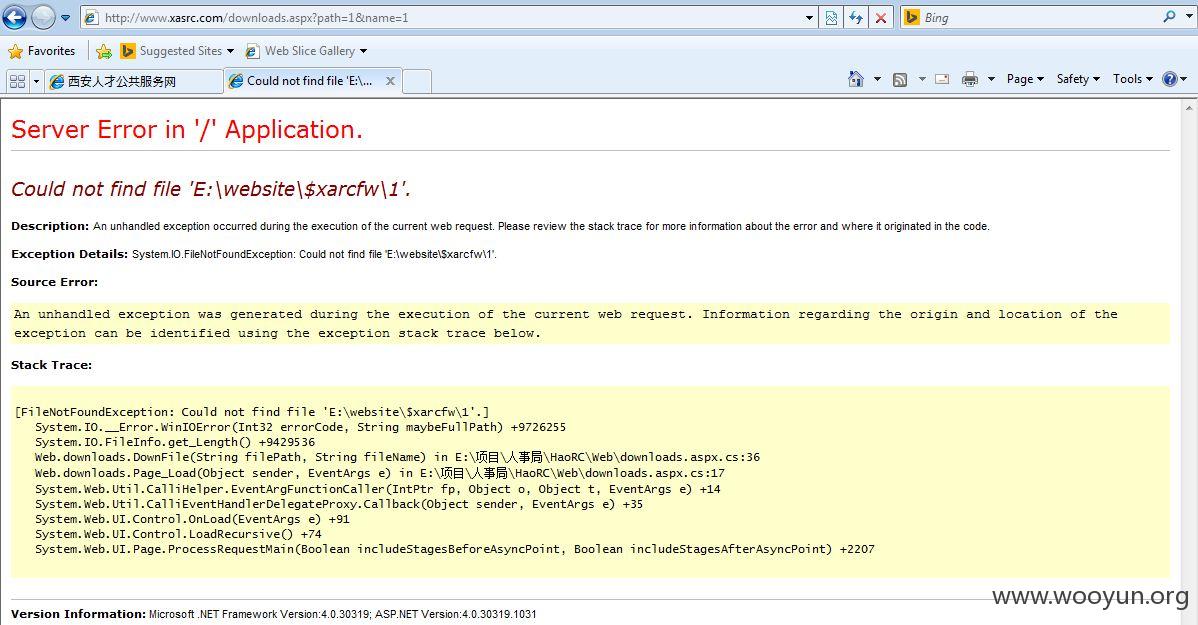
Task: Open Suggested Sites dropdown
Action: click(176, 51)
